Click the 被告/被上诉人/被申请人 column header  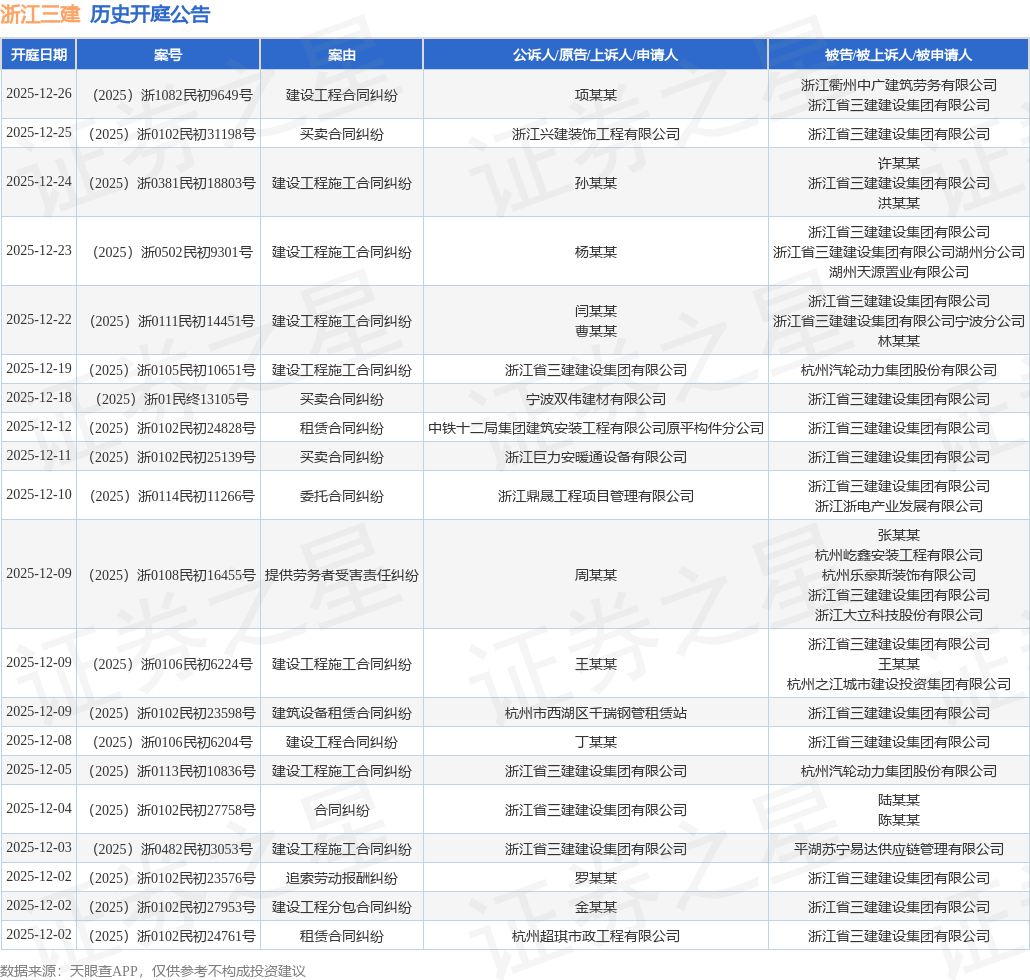(x=898, y=55)
